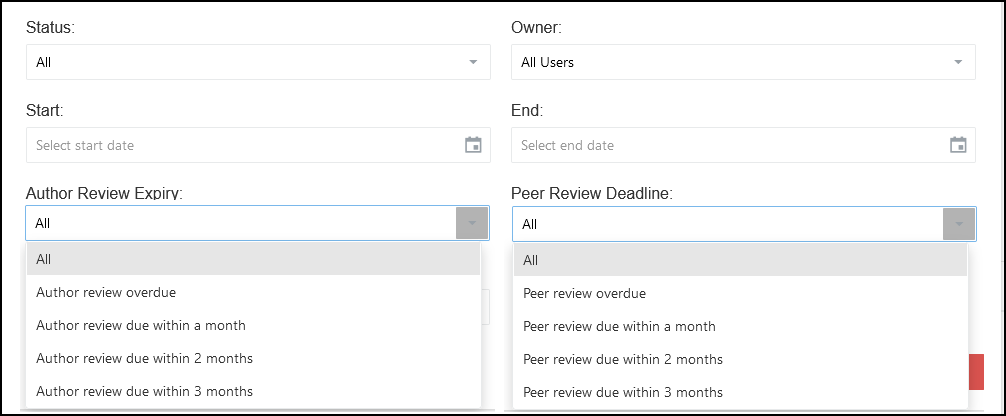Click the Author Review Expiry text box
Screen dimensions: 1006x416
coord(240,223)
